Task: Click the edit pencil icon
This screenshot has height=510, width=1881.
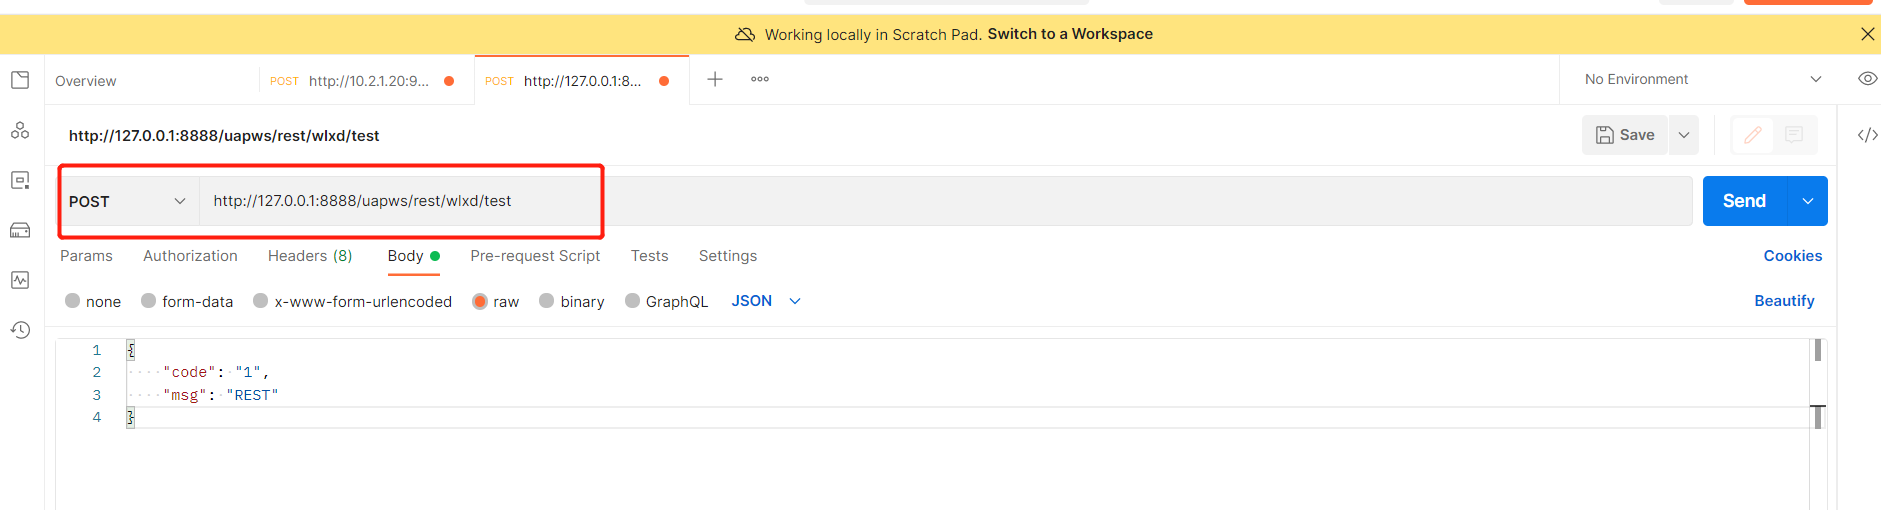Action: pyautogui.click(x=1753, y=135)
